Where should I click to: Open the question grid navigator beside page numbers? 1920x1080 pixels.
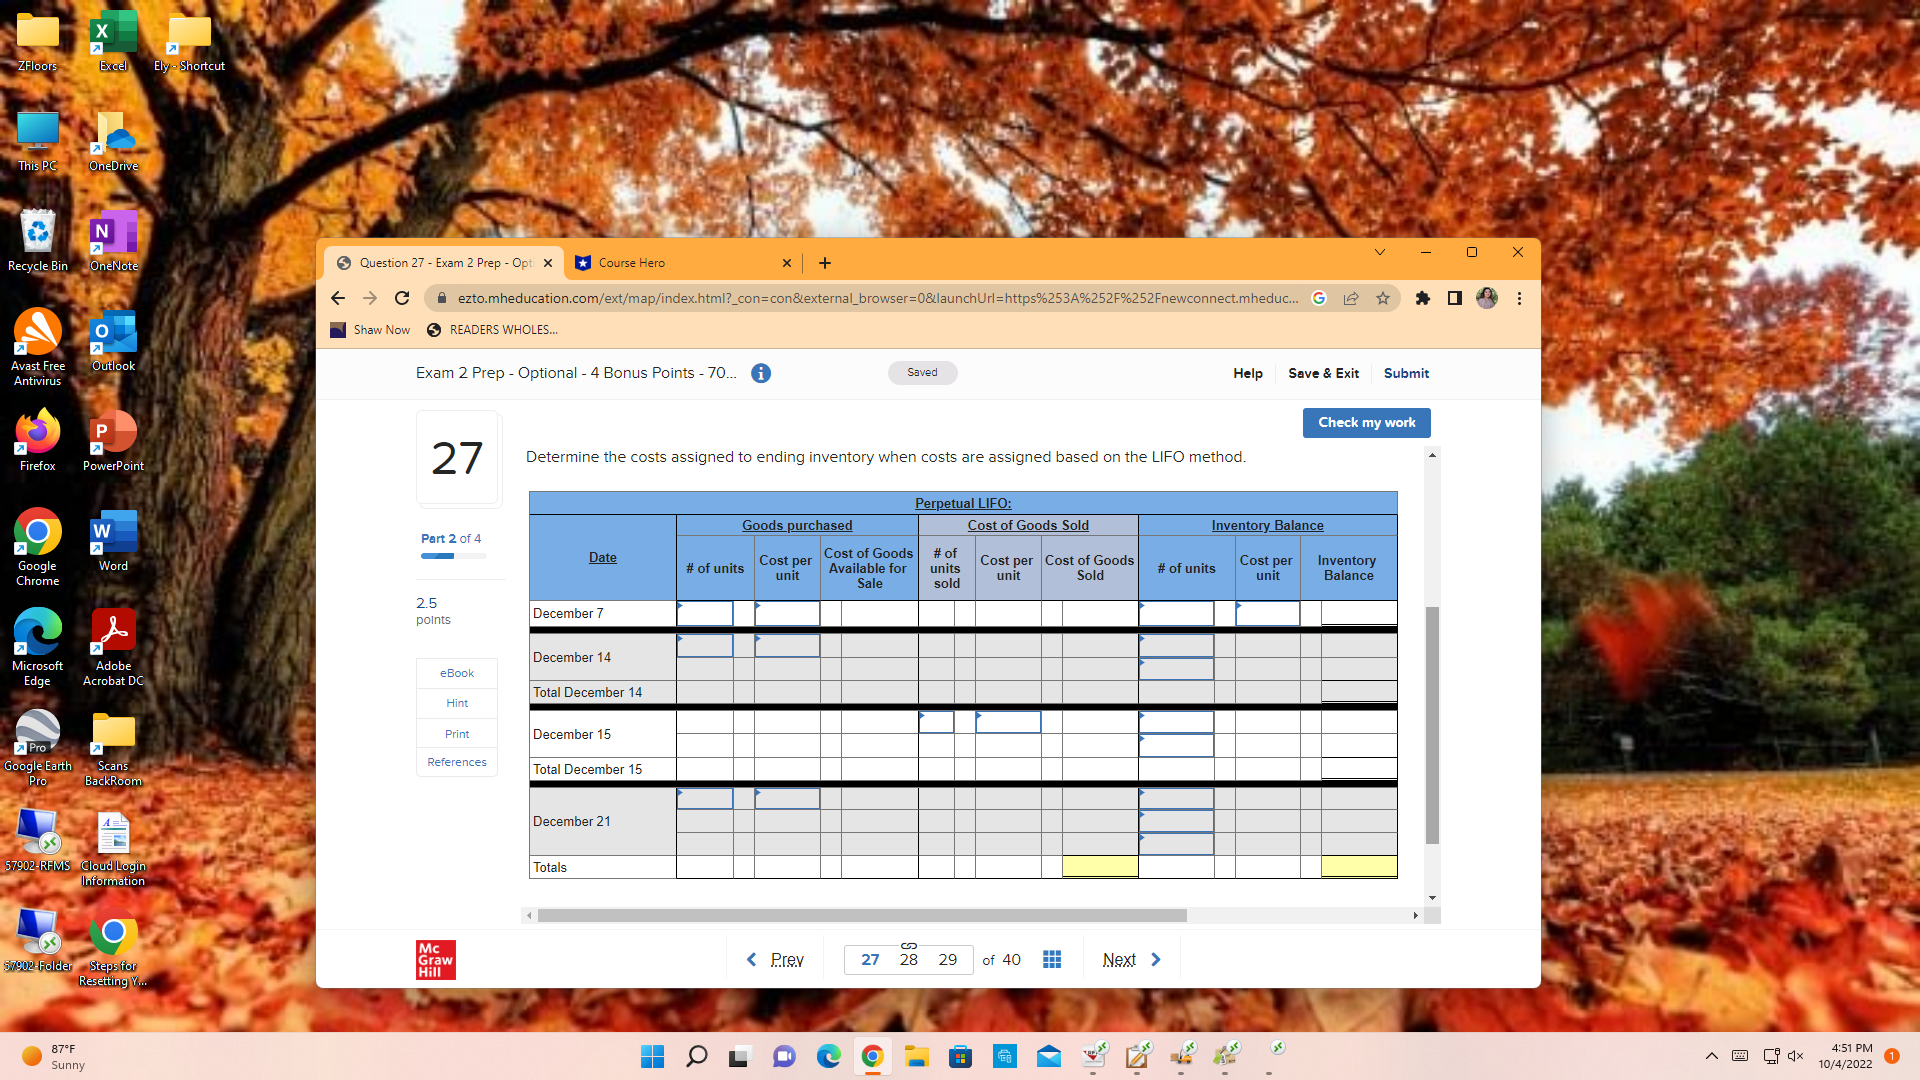coord(1051,959)
